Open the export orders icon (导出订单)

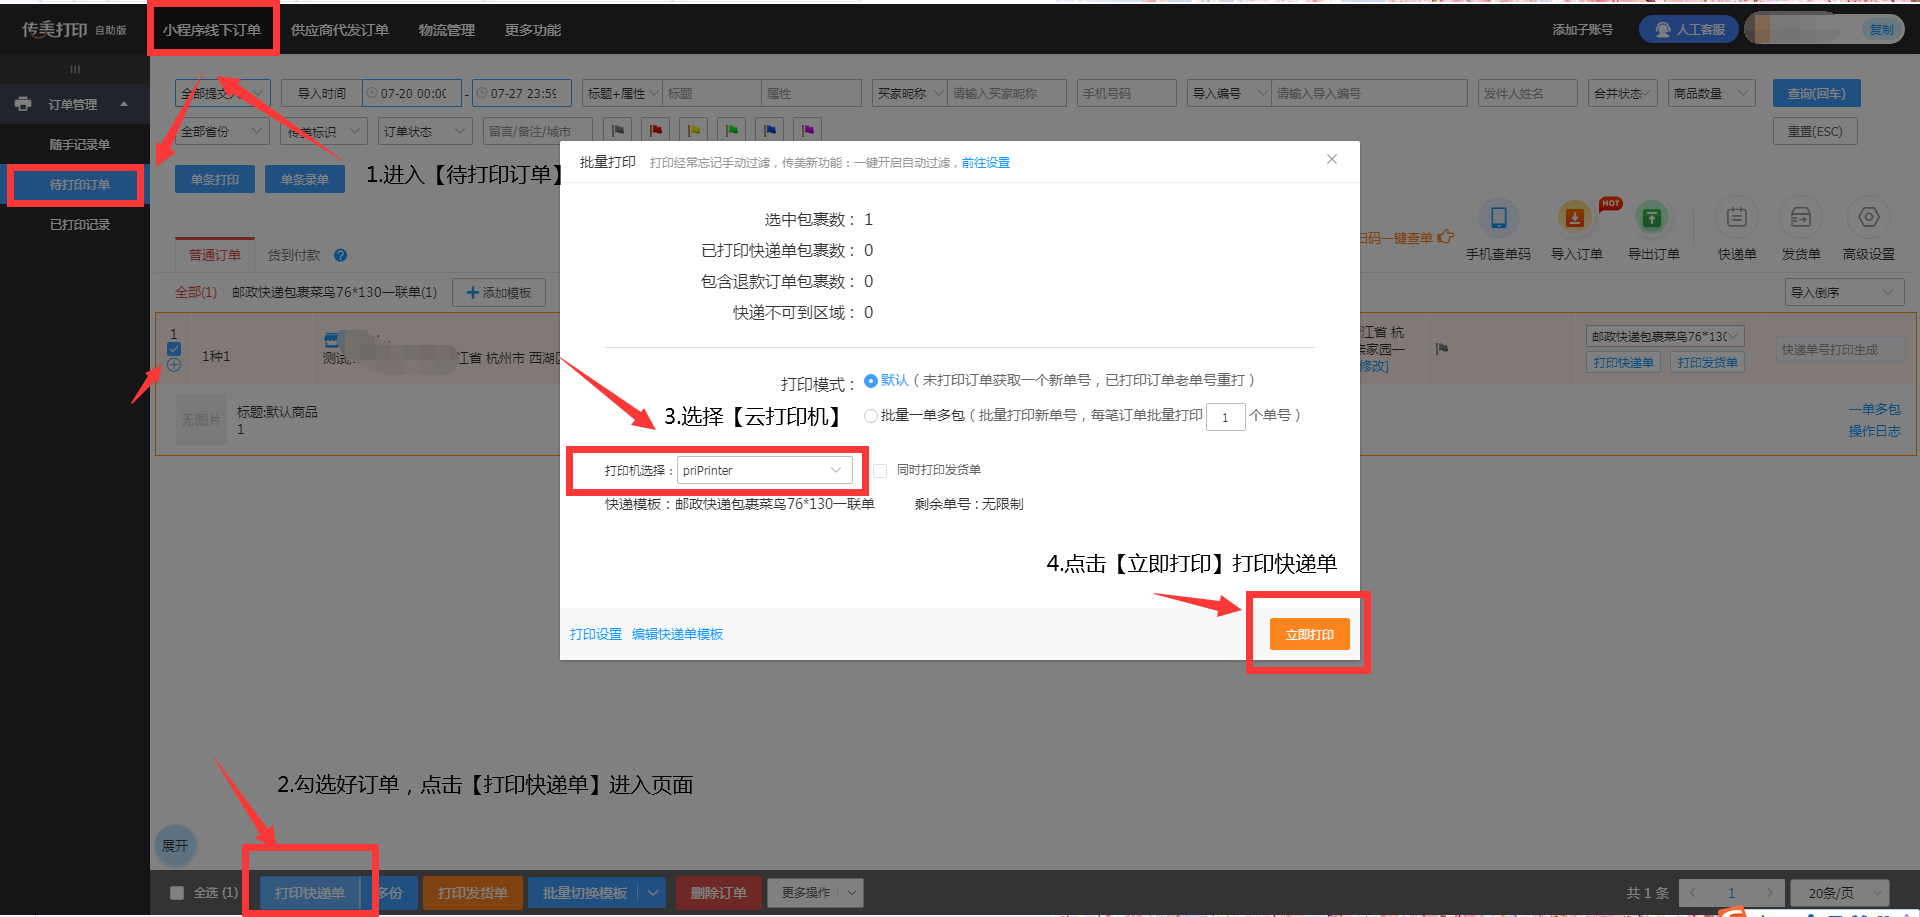(x=1652, y=218)
